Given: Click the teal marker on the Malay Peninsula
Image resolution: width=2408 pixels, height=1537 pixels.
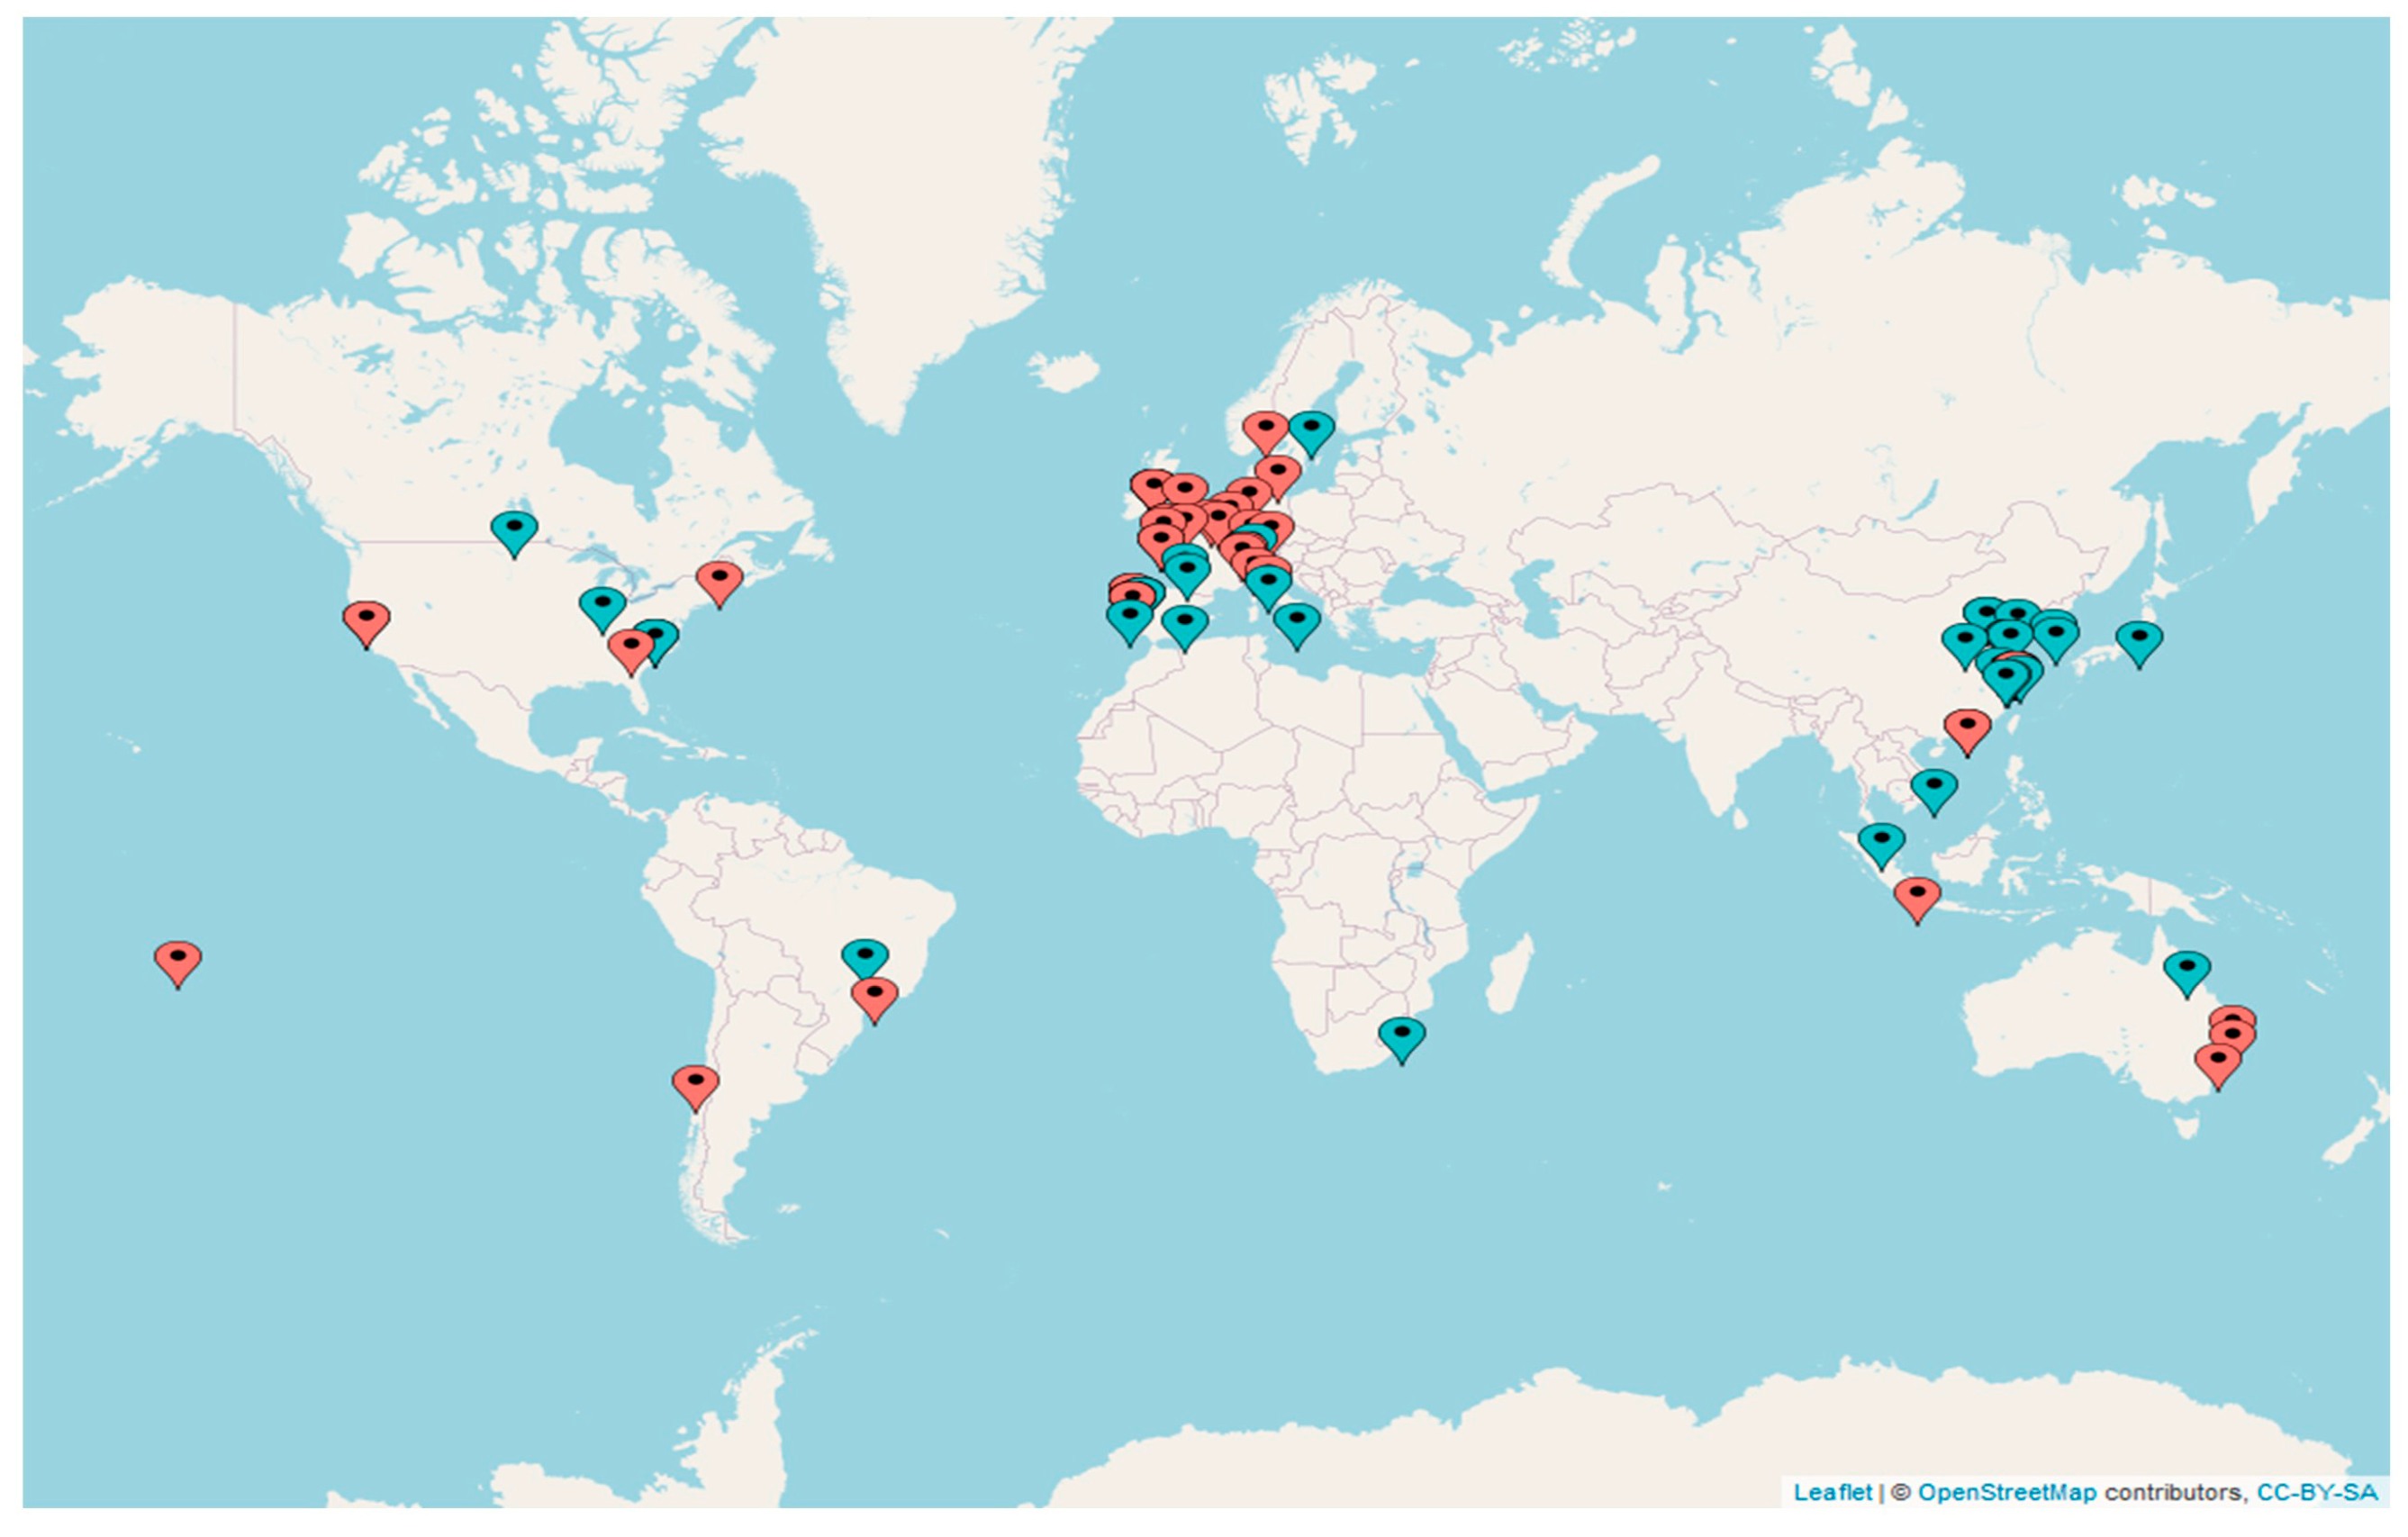Looking at the screenshot, I should (1881, 843).
